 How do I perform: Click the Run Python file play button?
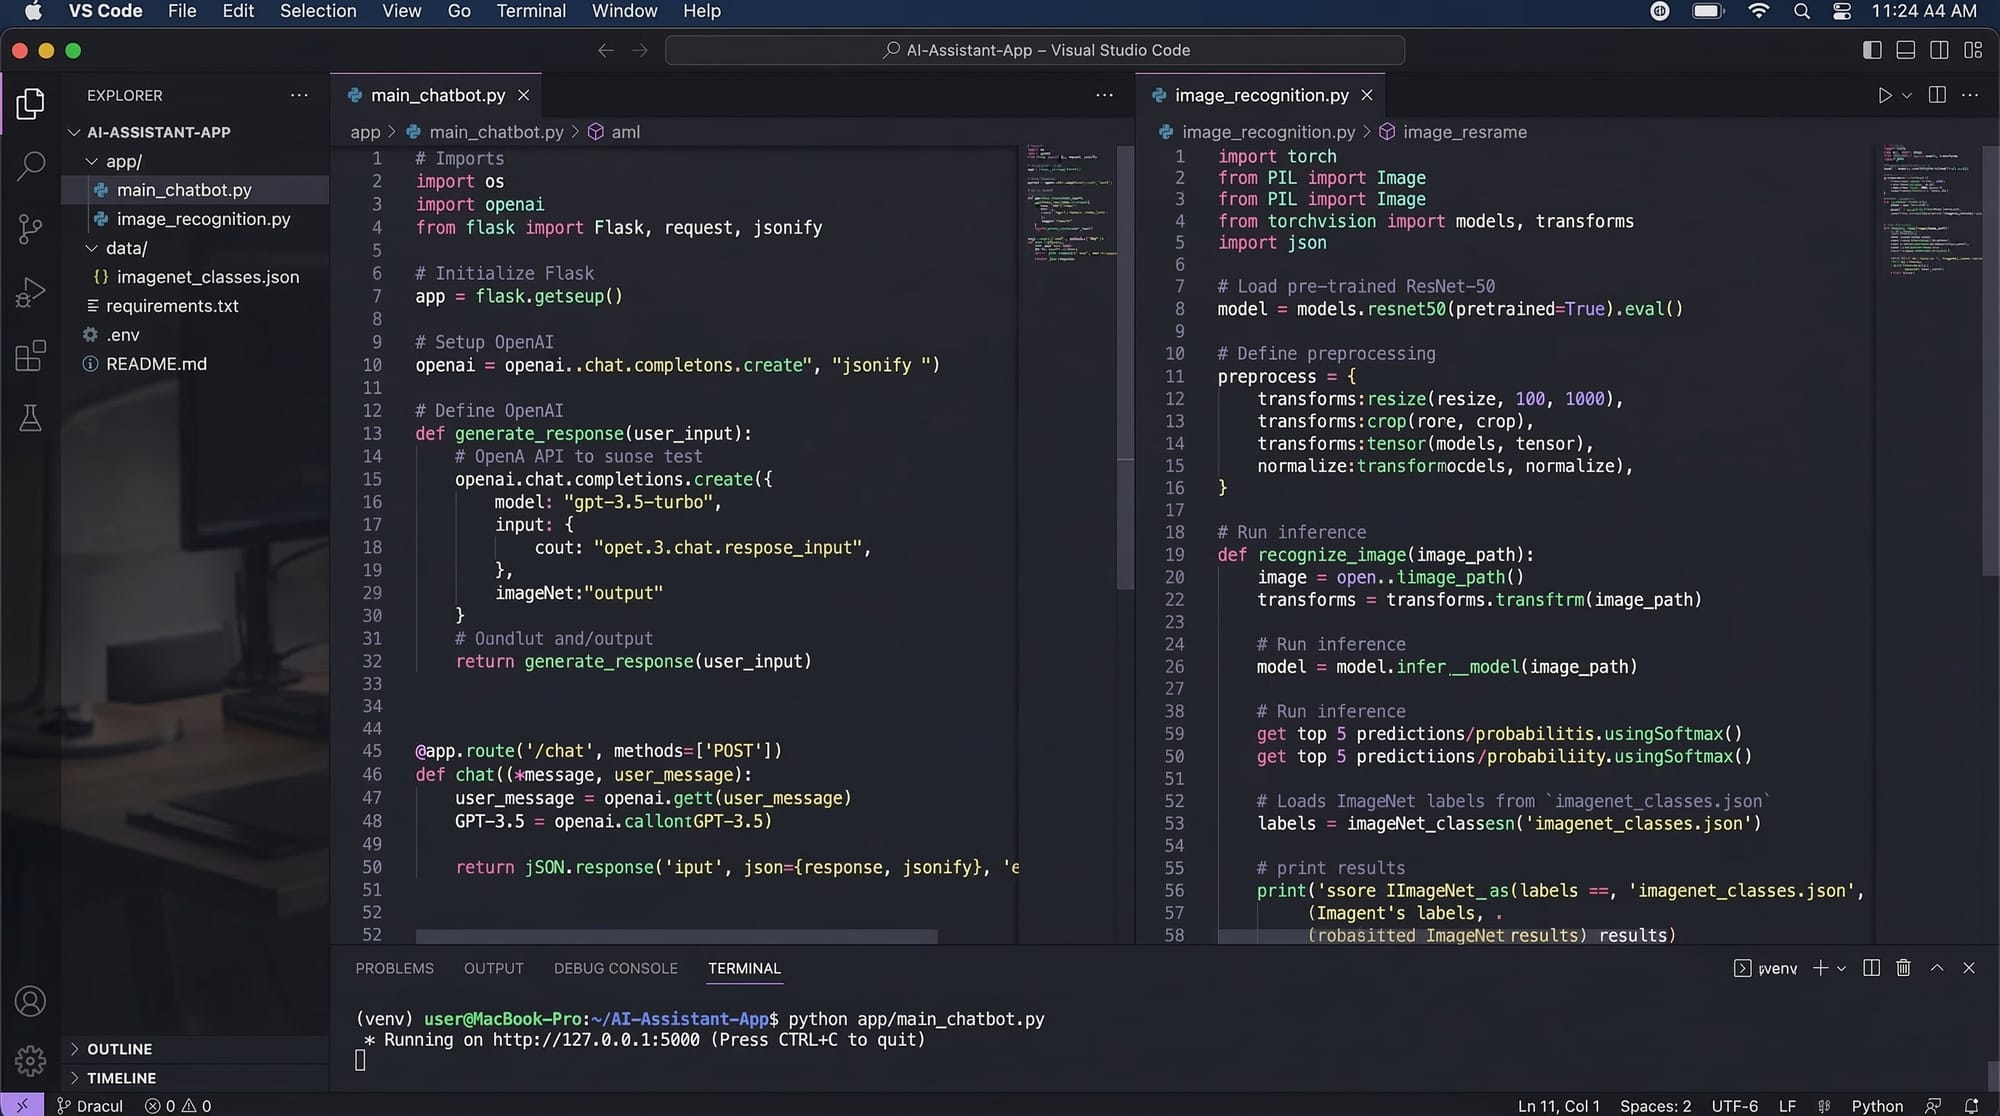coord(1884,95)
